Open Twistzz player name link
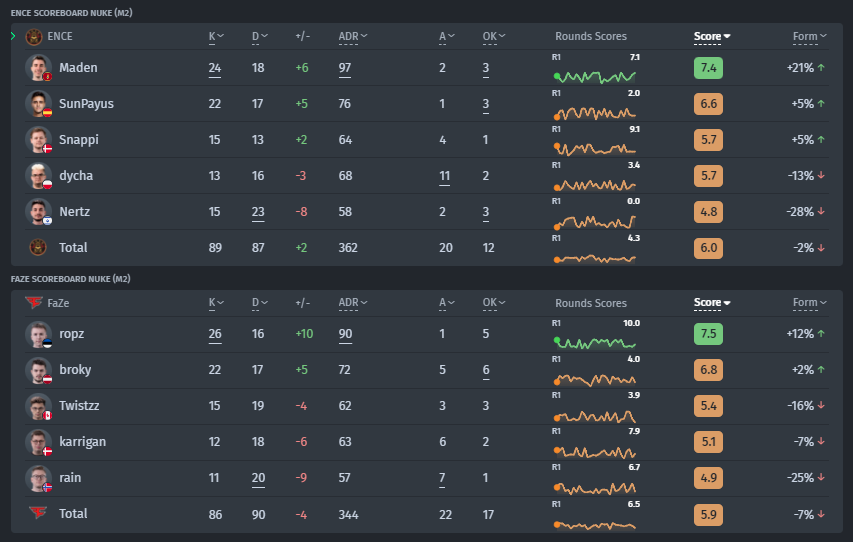 tap(79, 406)
